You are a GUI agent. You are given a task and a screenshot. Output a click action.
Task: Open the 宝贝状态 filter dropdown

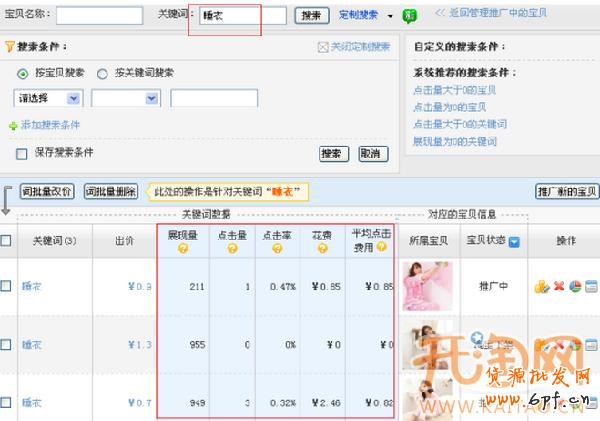(514, 241)
